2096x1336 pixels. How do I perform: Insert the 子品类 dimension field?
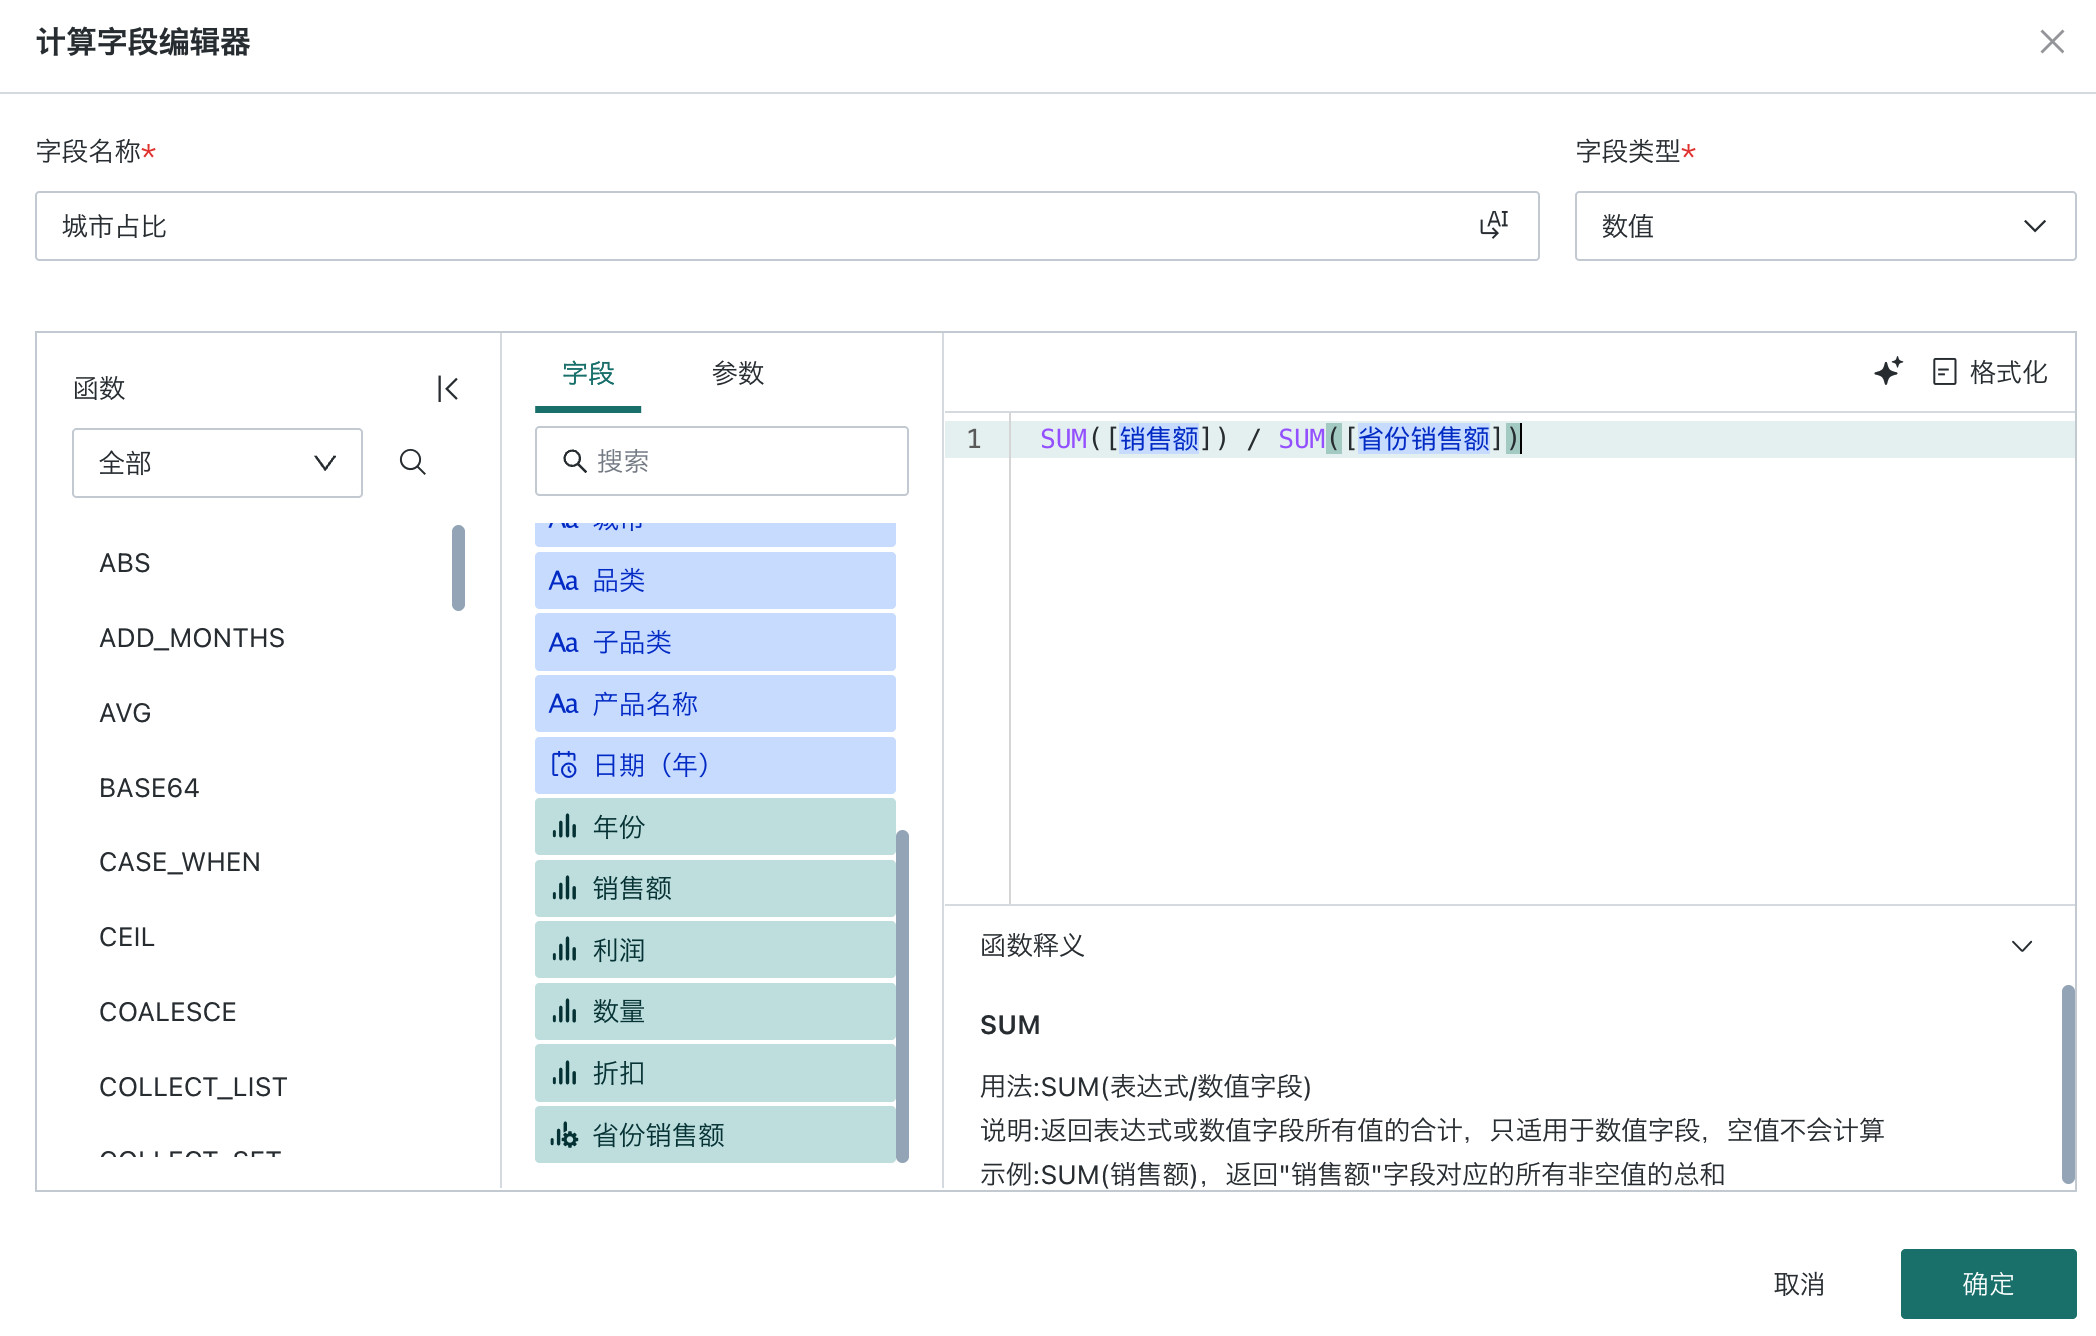point(715,642)
